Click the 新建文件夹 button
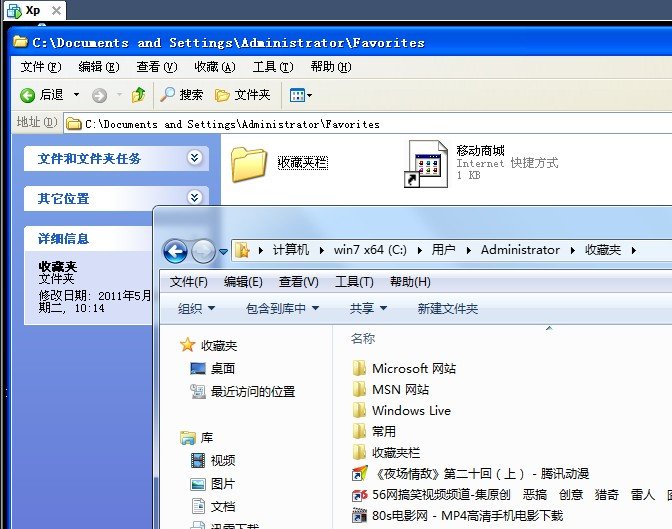 pos(447,308)
